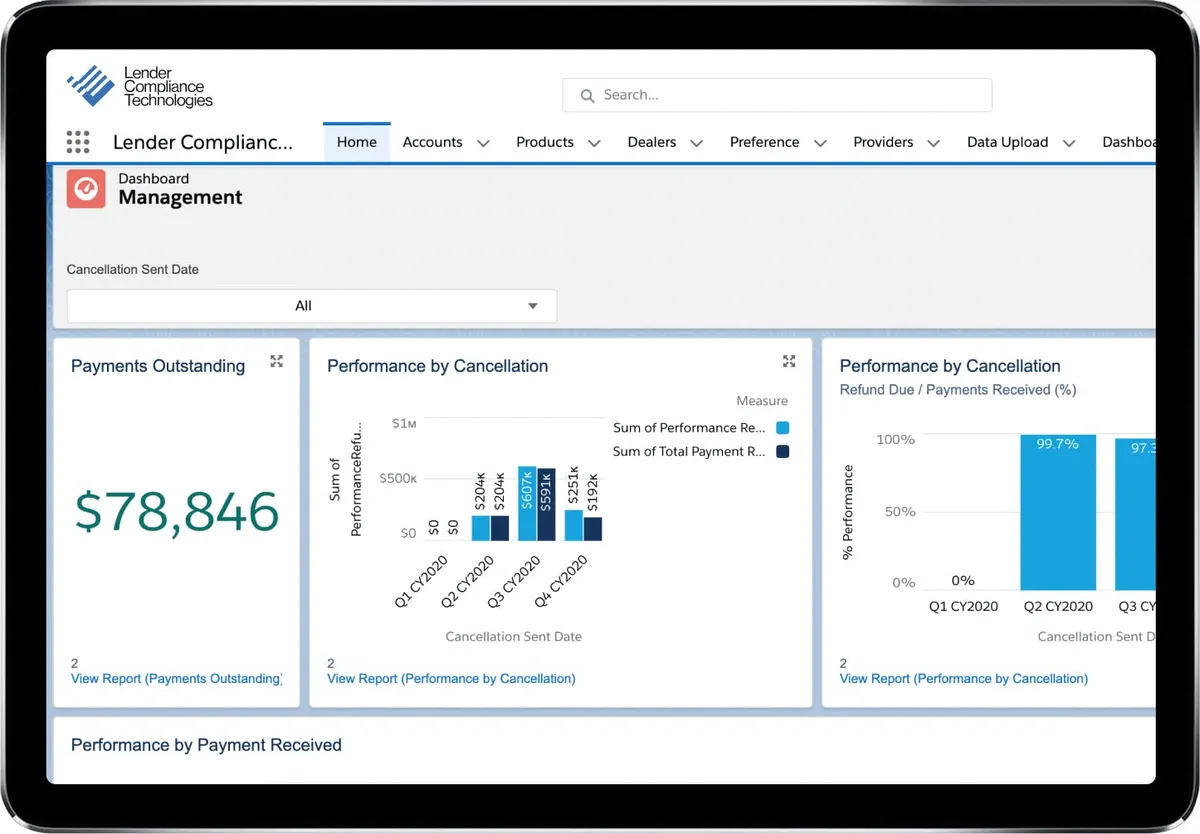Expand the Products tab chevron
The height and width of the screenshot is (834, 1200).
pos(594,143)
